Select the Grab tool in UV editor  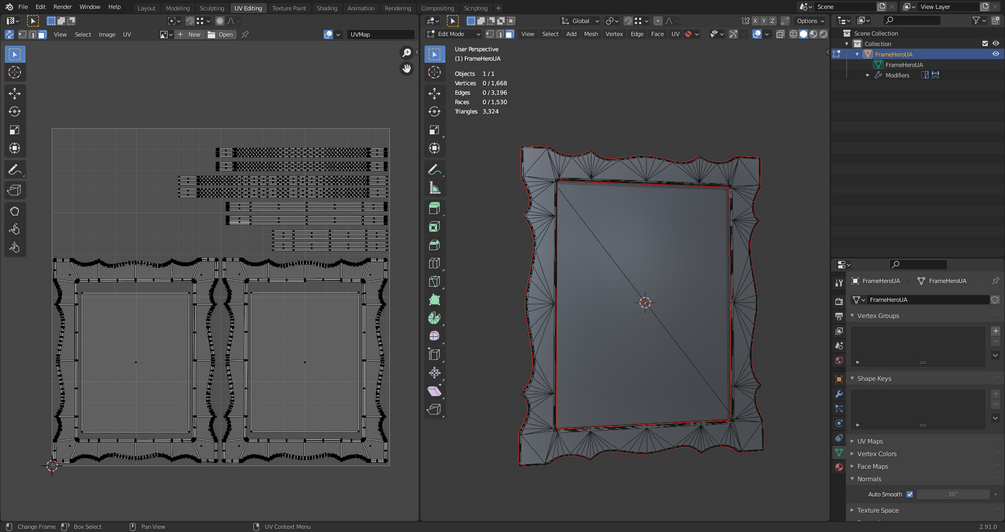pyautogui.click(x=15, y=211)
